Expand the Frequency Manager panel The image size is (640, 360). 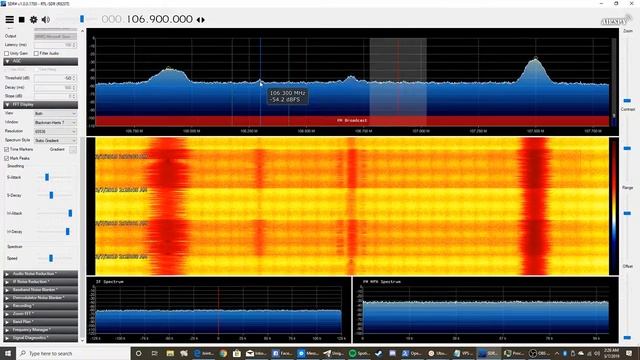pyautogui.click(x=40, y=330)
